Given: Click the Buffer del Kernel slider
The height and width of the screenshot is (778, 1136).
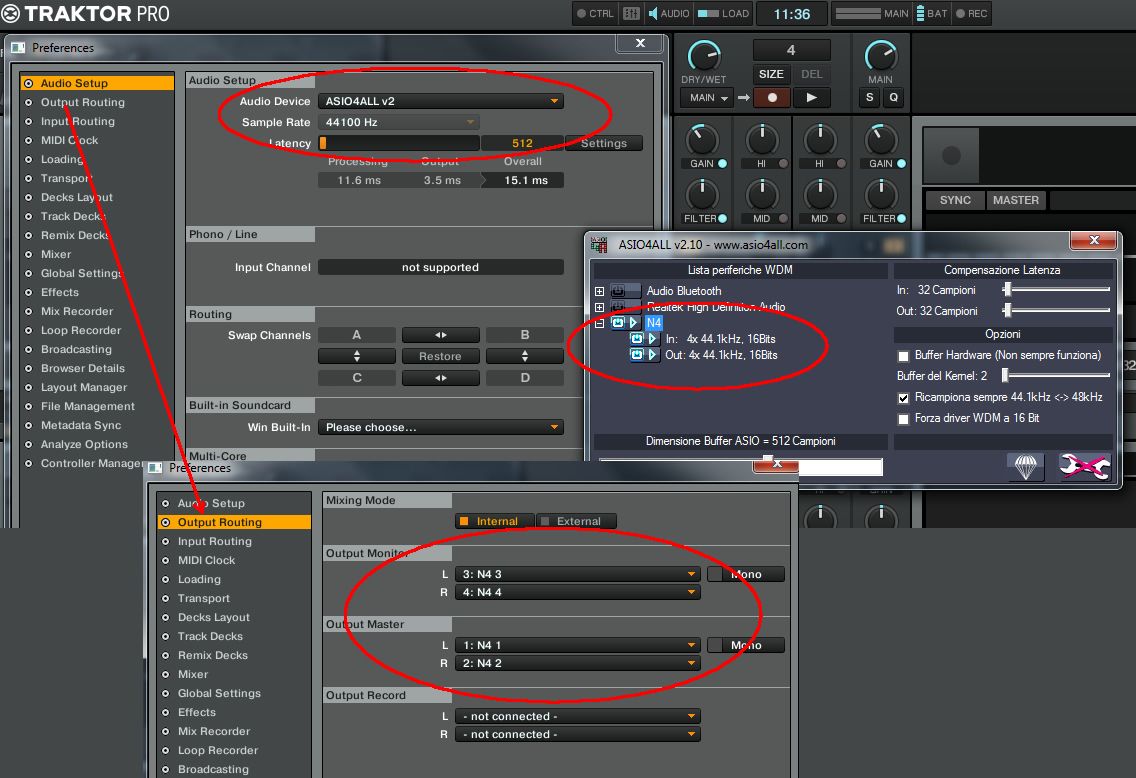Looking at the screenshot, I should (1057, 375).
